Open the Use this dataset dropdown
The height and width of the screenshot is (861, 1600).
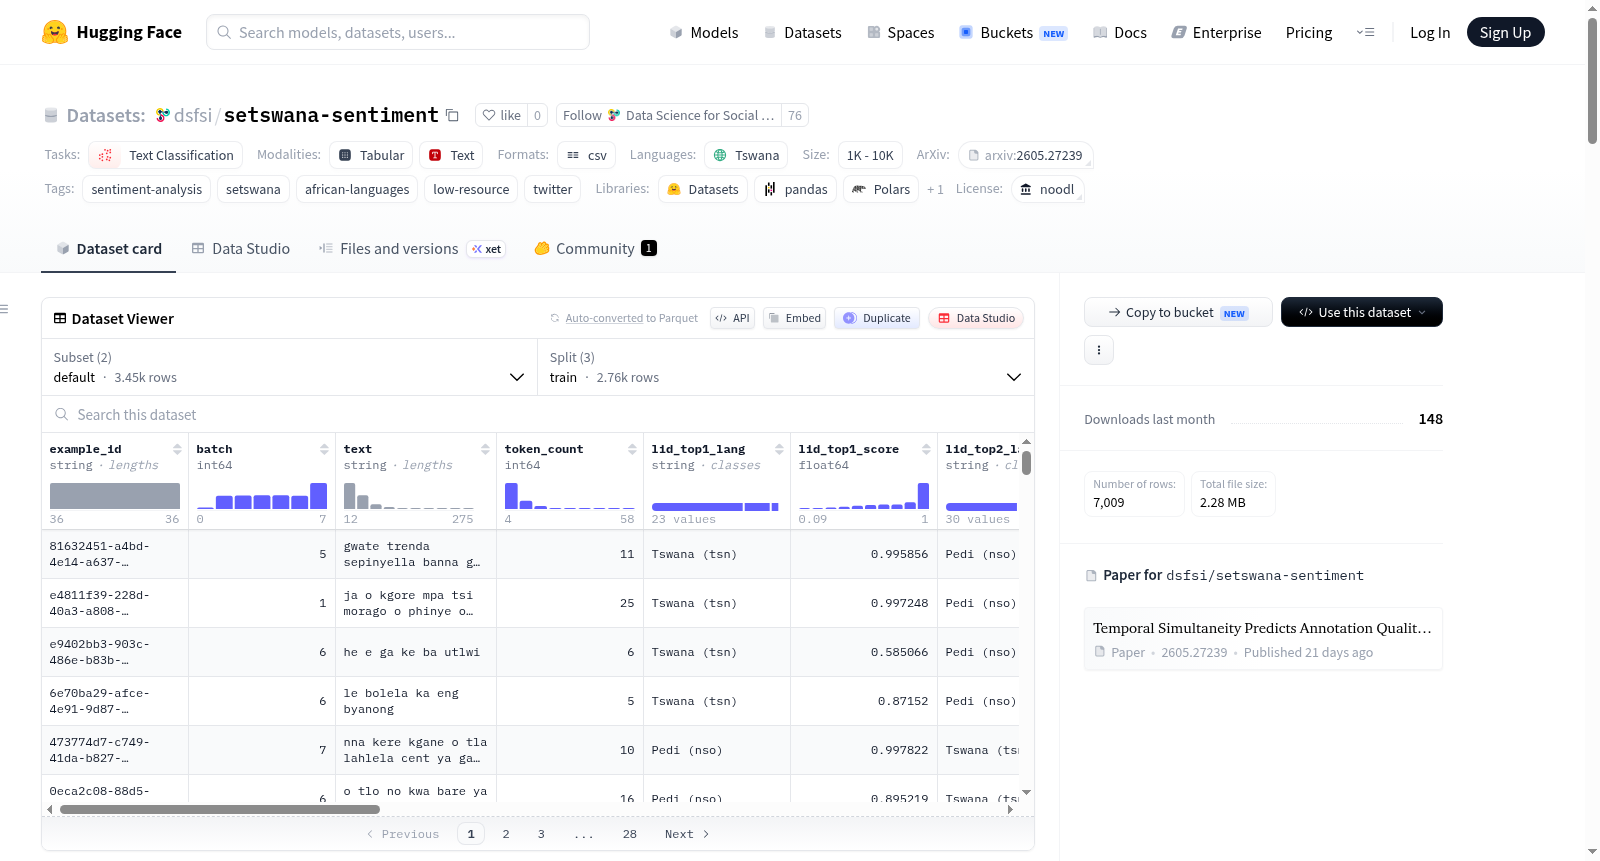[x=1362, y=312]
